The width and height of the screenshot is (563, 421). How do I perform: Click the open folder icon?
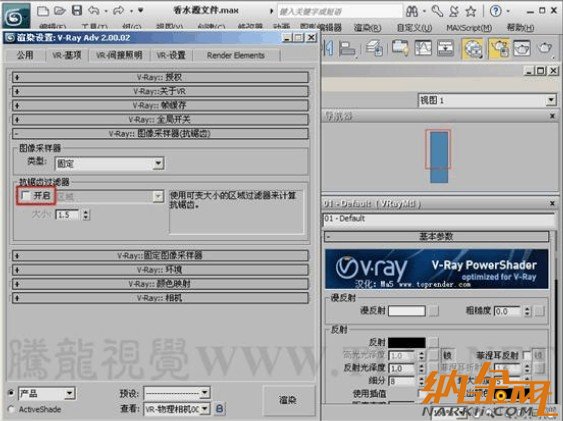[60, 10]
